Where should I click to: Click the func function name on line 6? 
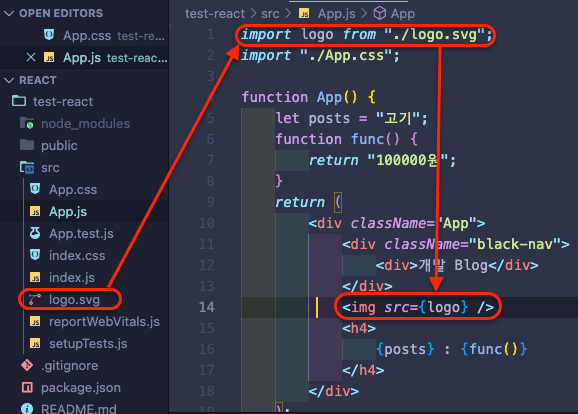coord(367,139)
